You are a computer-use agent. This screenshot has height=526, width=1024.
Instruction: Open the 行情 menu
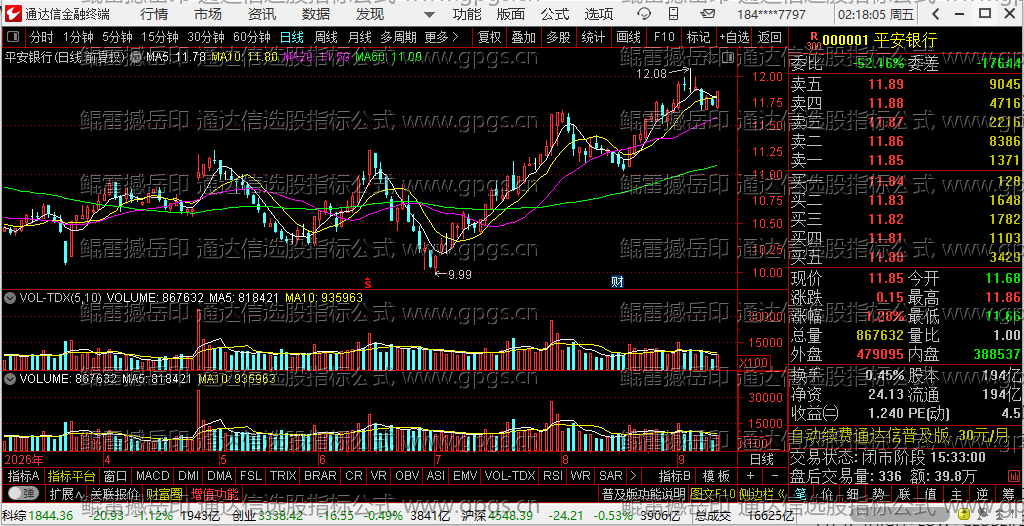[x=153, y=14]
